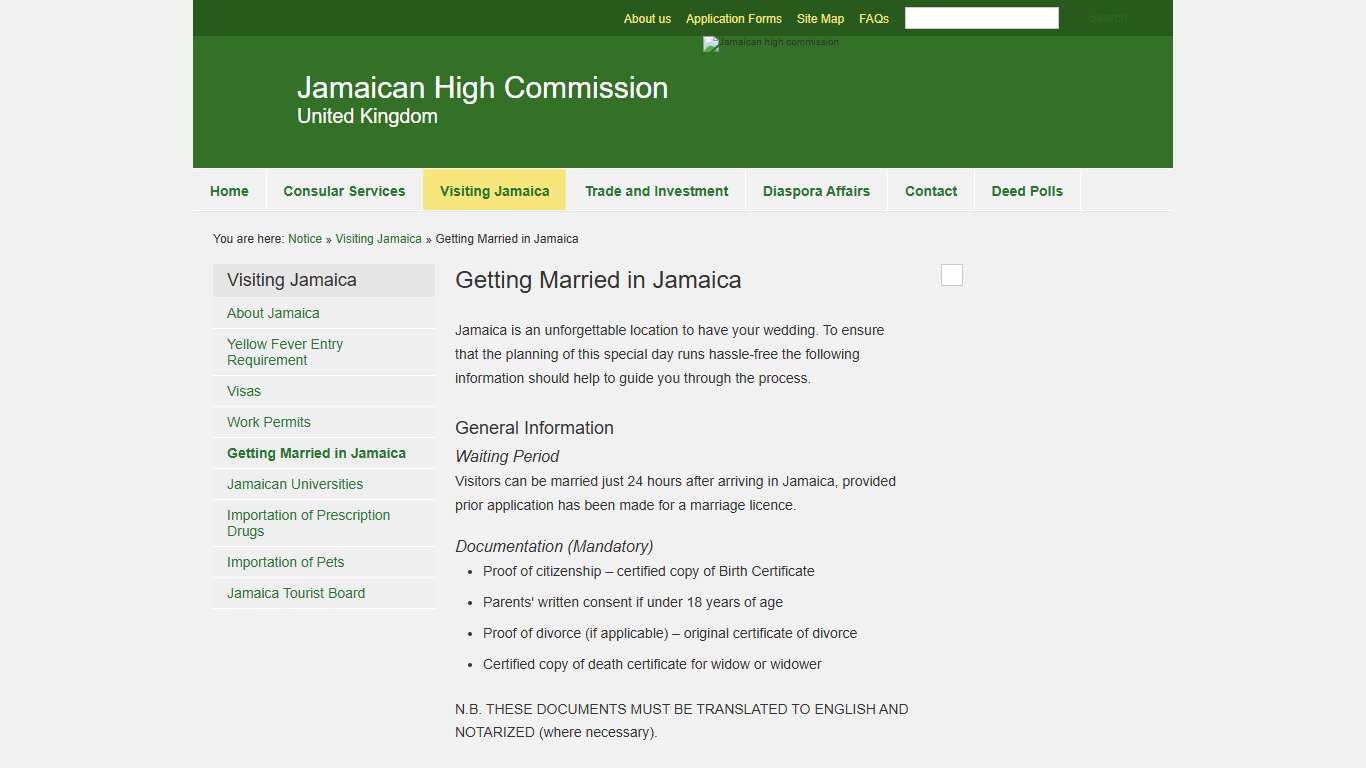
Task: Open About us in the top bar
Action: pos(647,18)
